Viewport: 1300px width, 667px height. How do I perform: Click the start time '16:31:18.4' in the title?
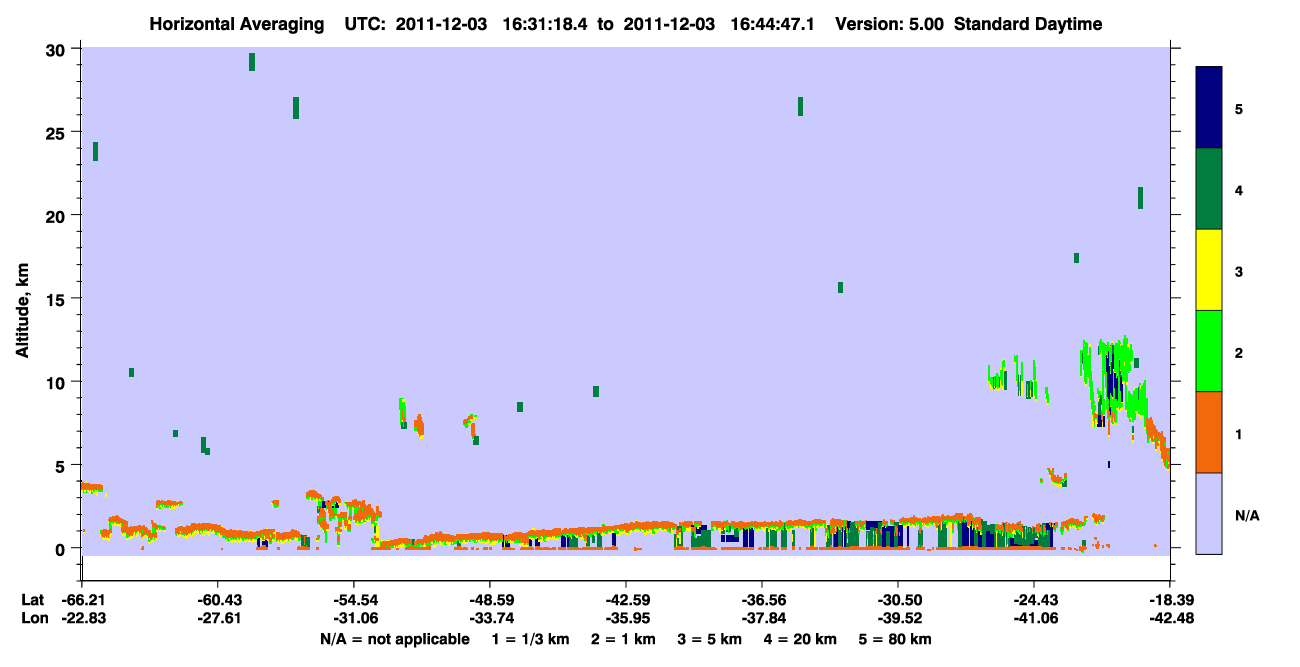(544, 25)
